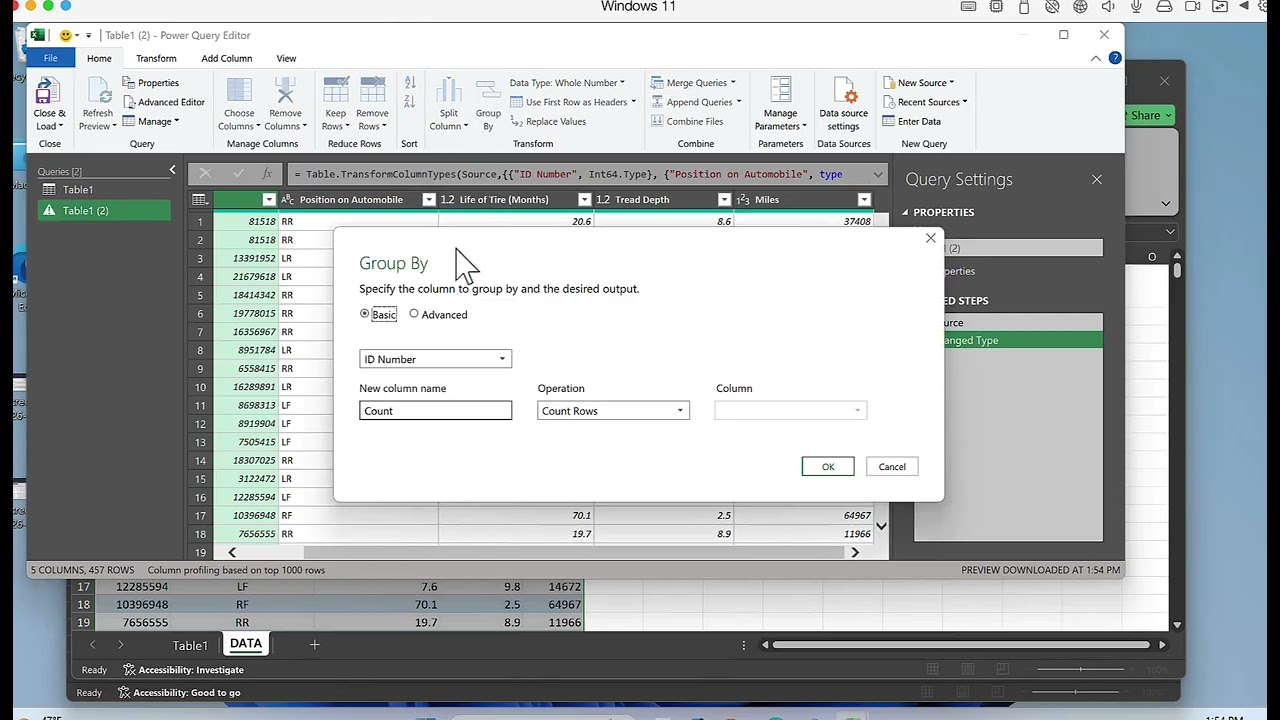Click Cancel in the Group By dialog

pos(892,467)
